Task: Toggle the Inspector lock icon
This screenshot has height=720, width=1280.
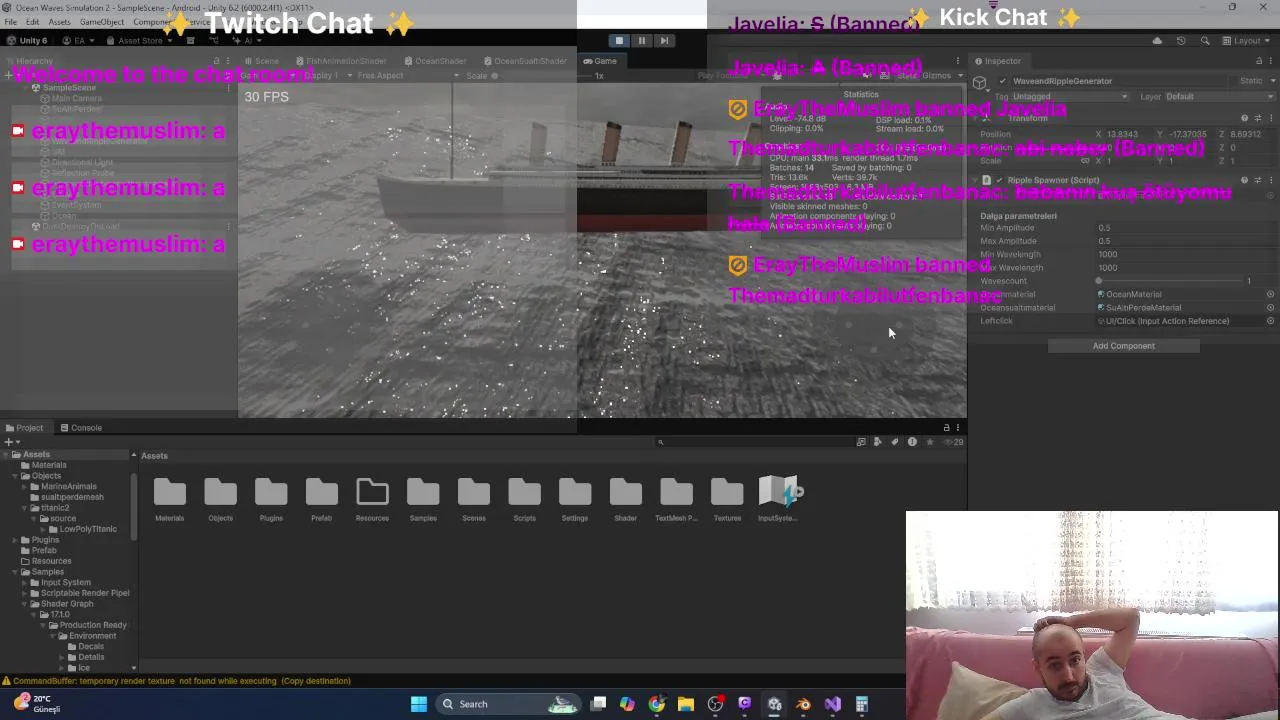Action: [x=1258, y=61]
